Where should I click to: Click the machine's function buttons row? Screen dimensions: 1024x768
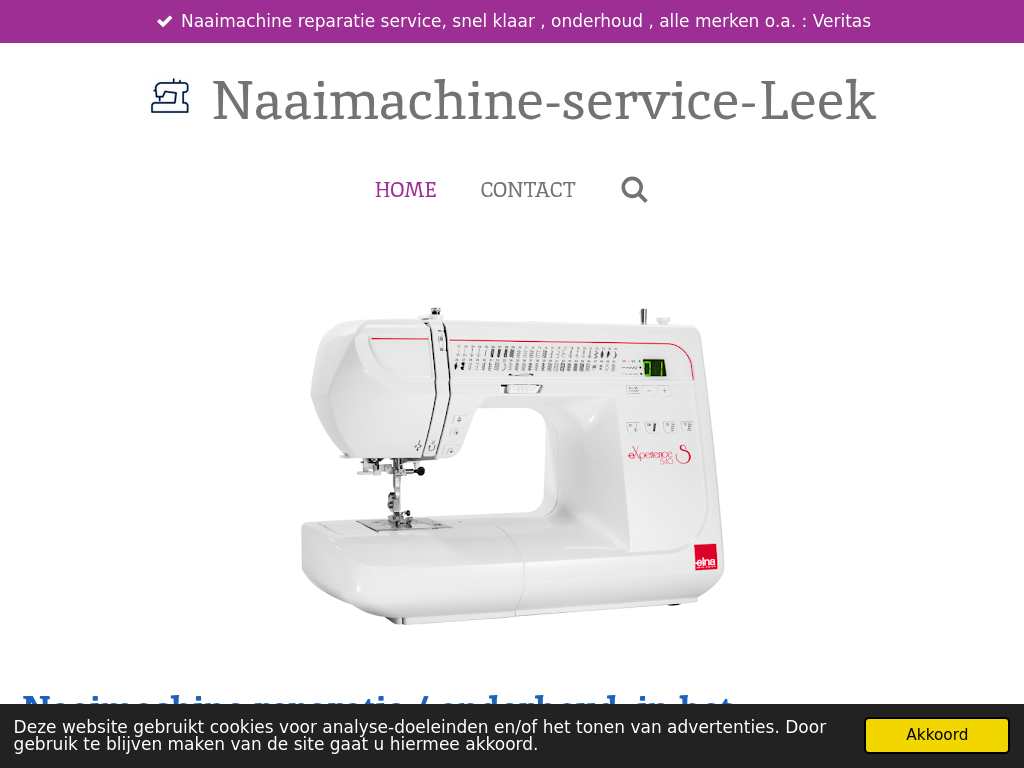click(660, 427)
